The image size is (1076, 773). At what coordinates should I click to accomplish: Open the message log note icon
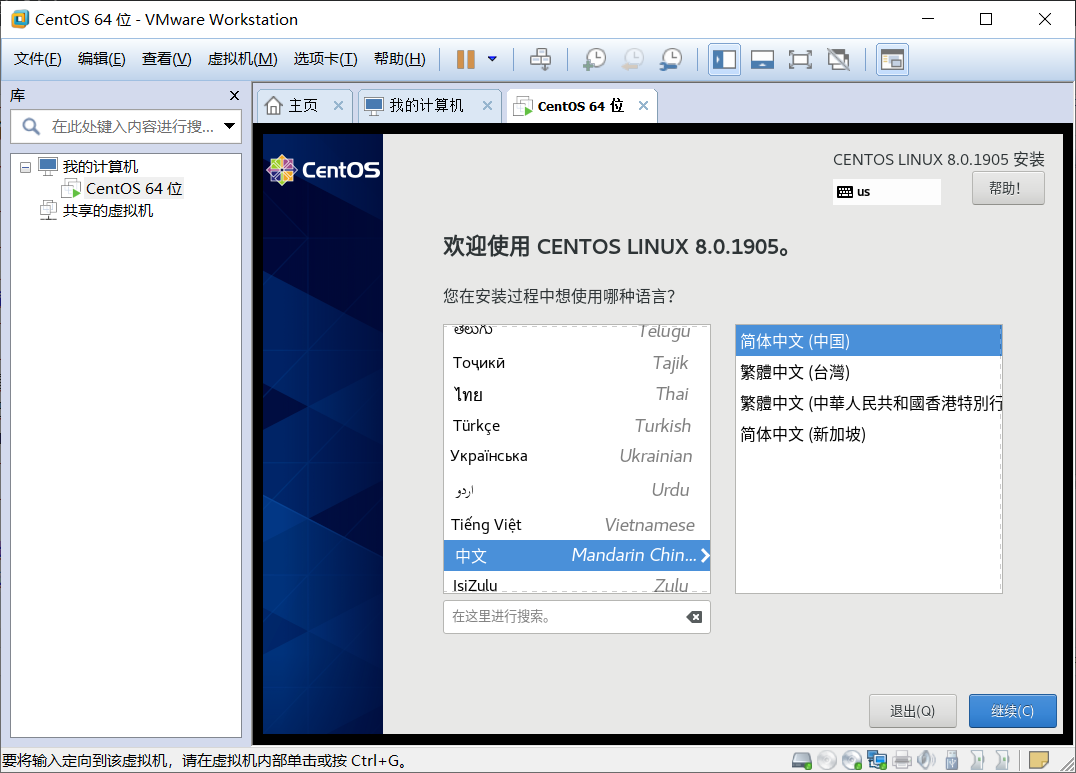1038,760
